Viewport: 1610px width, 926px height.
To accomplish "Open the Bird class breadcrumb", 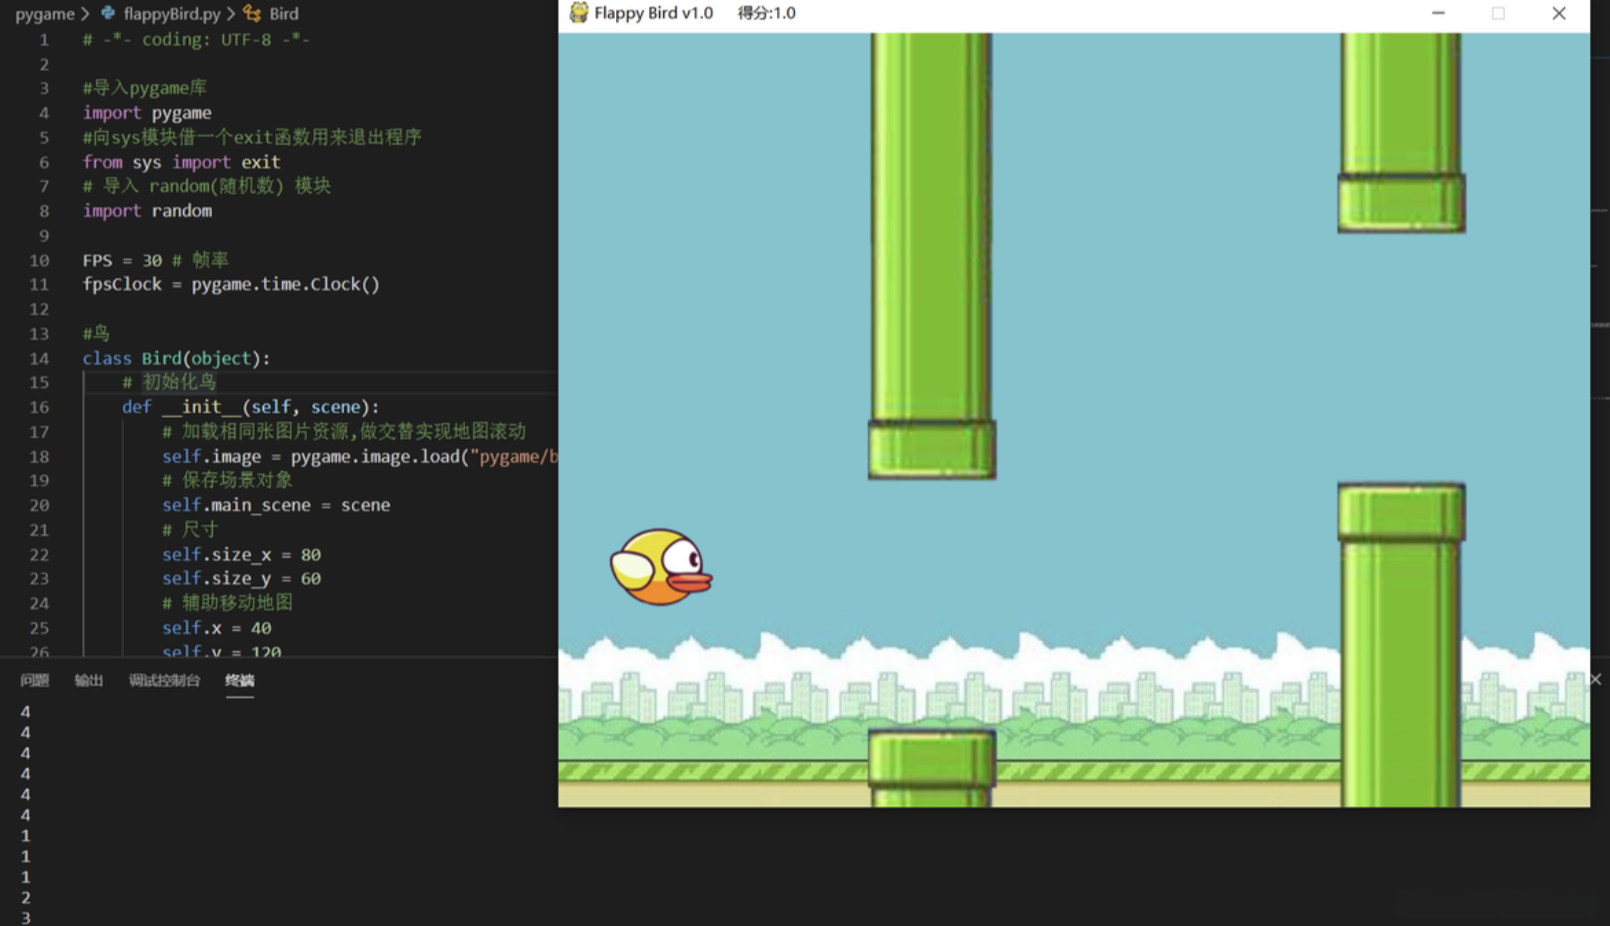I will coord(284,14).
